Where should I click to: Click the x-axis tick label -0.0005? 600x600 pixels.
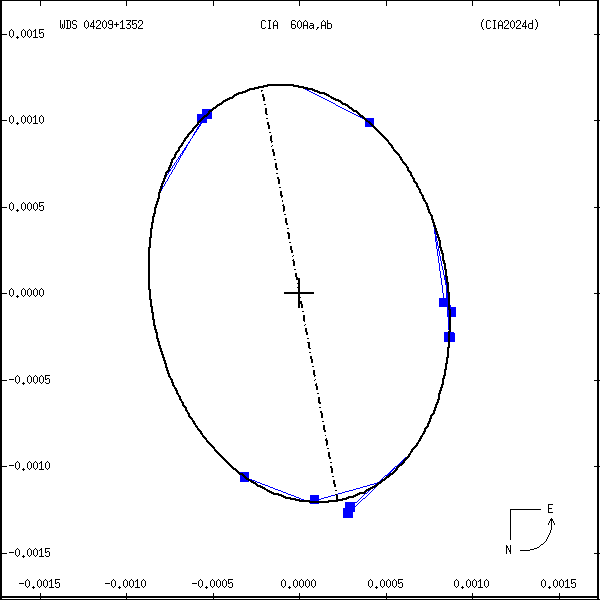212,584
